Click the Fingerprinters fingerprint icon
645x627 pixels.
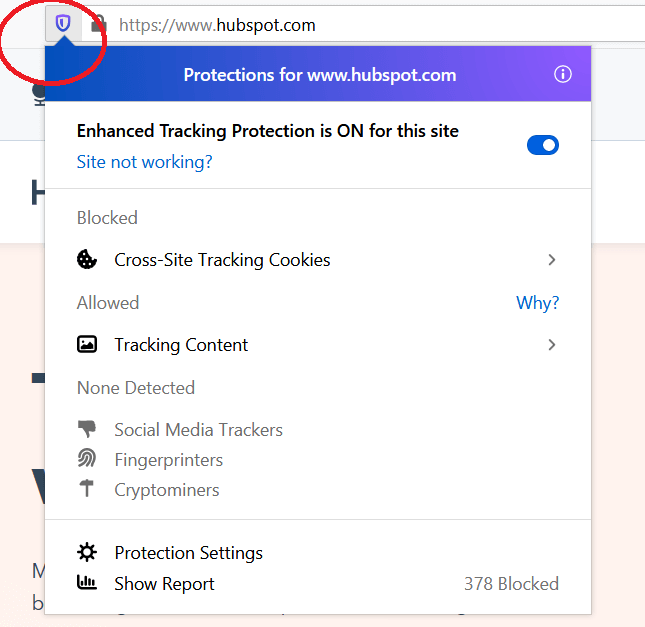tap(87, 460)
